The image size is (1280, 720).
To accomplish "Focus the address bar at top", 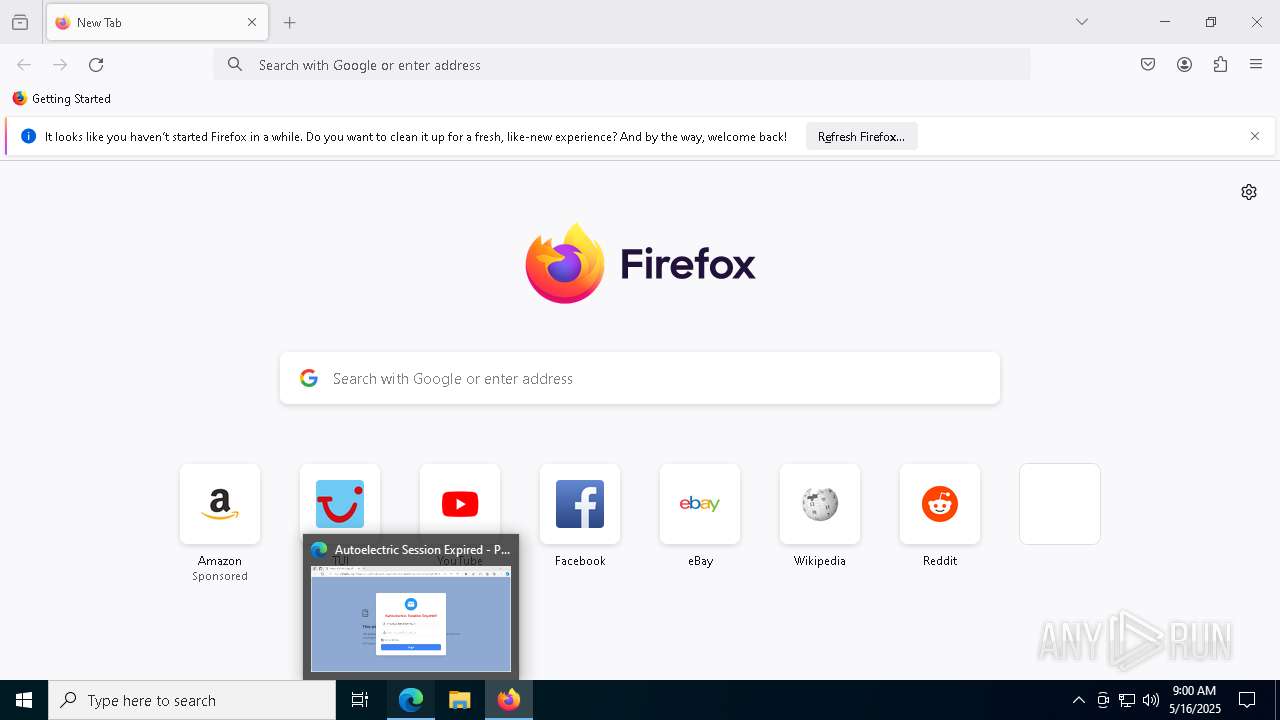I will (622, 65).
